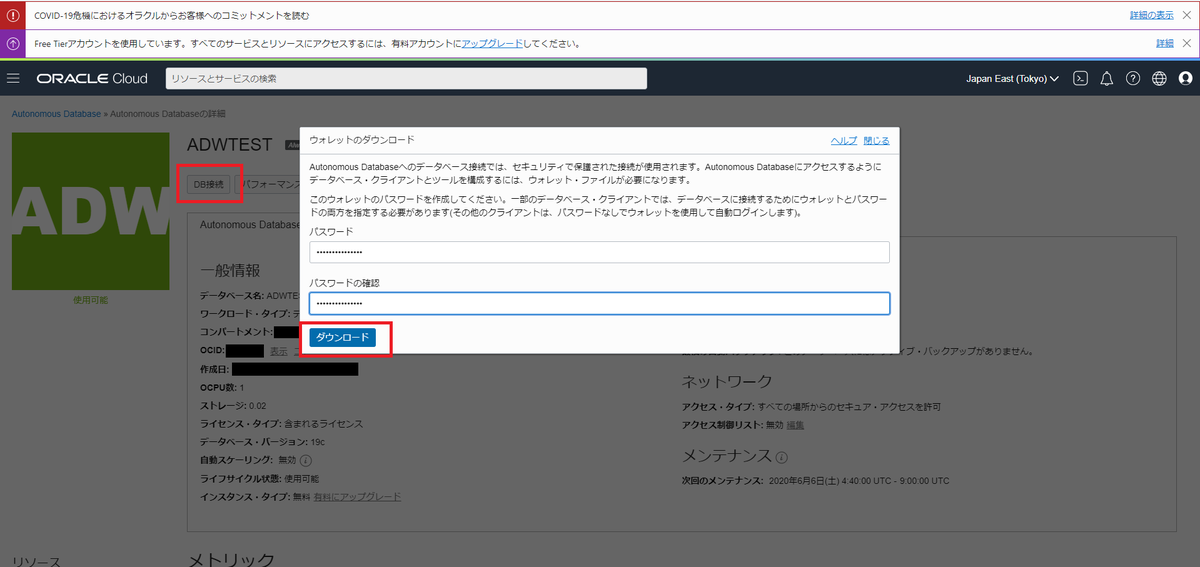The image size is (1200, 567).
Task: Click the DB接続 button
Action: point(209,184)
